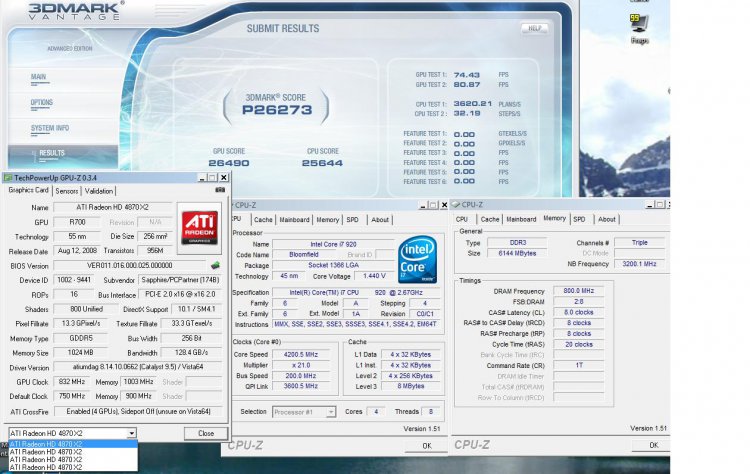Click the QPI Link value 3600.5 MHz
The image size is (750, 474).
(x=301, y=386)
